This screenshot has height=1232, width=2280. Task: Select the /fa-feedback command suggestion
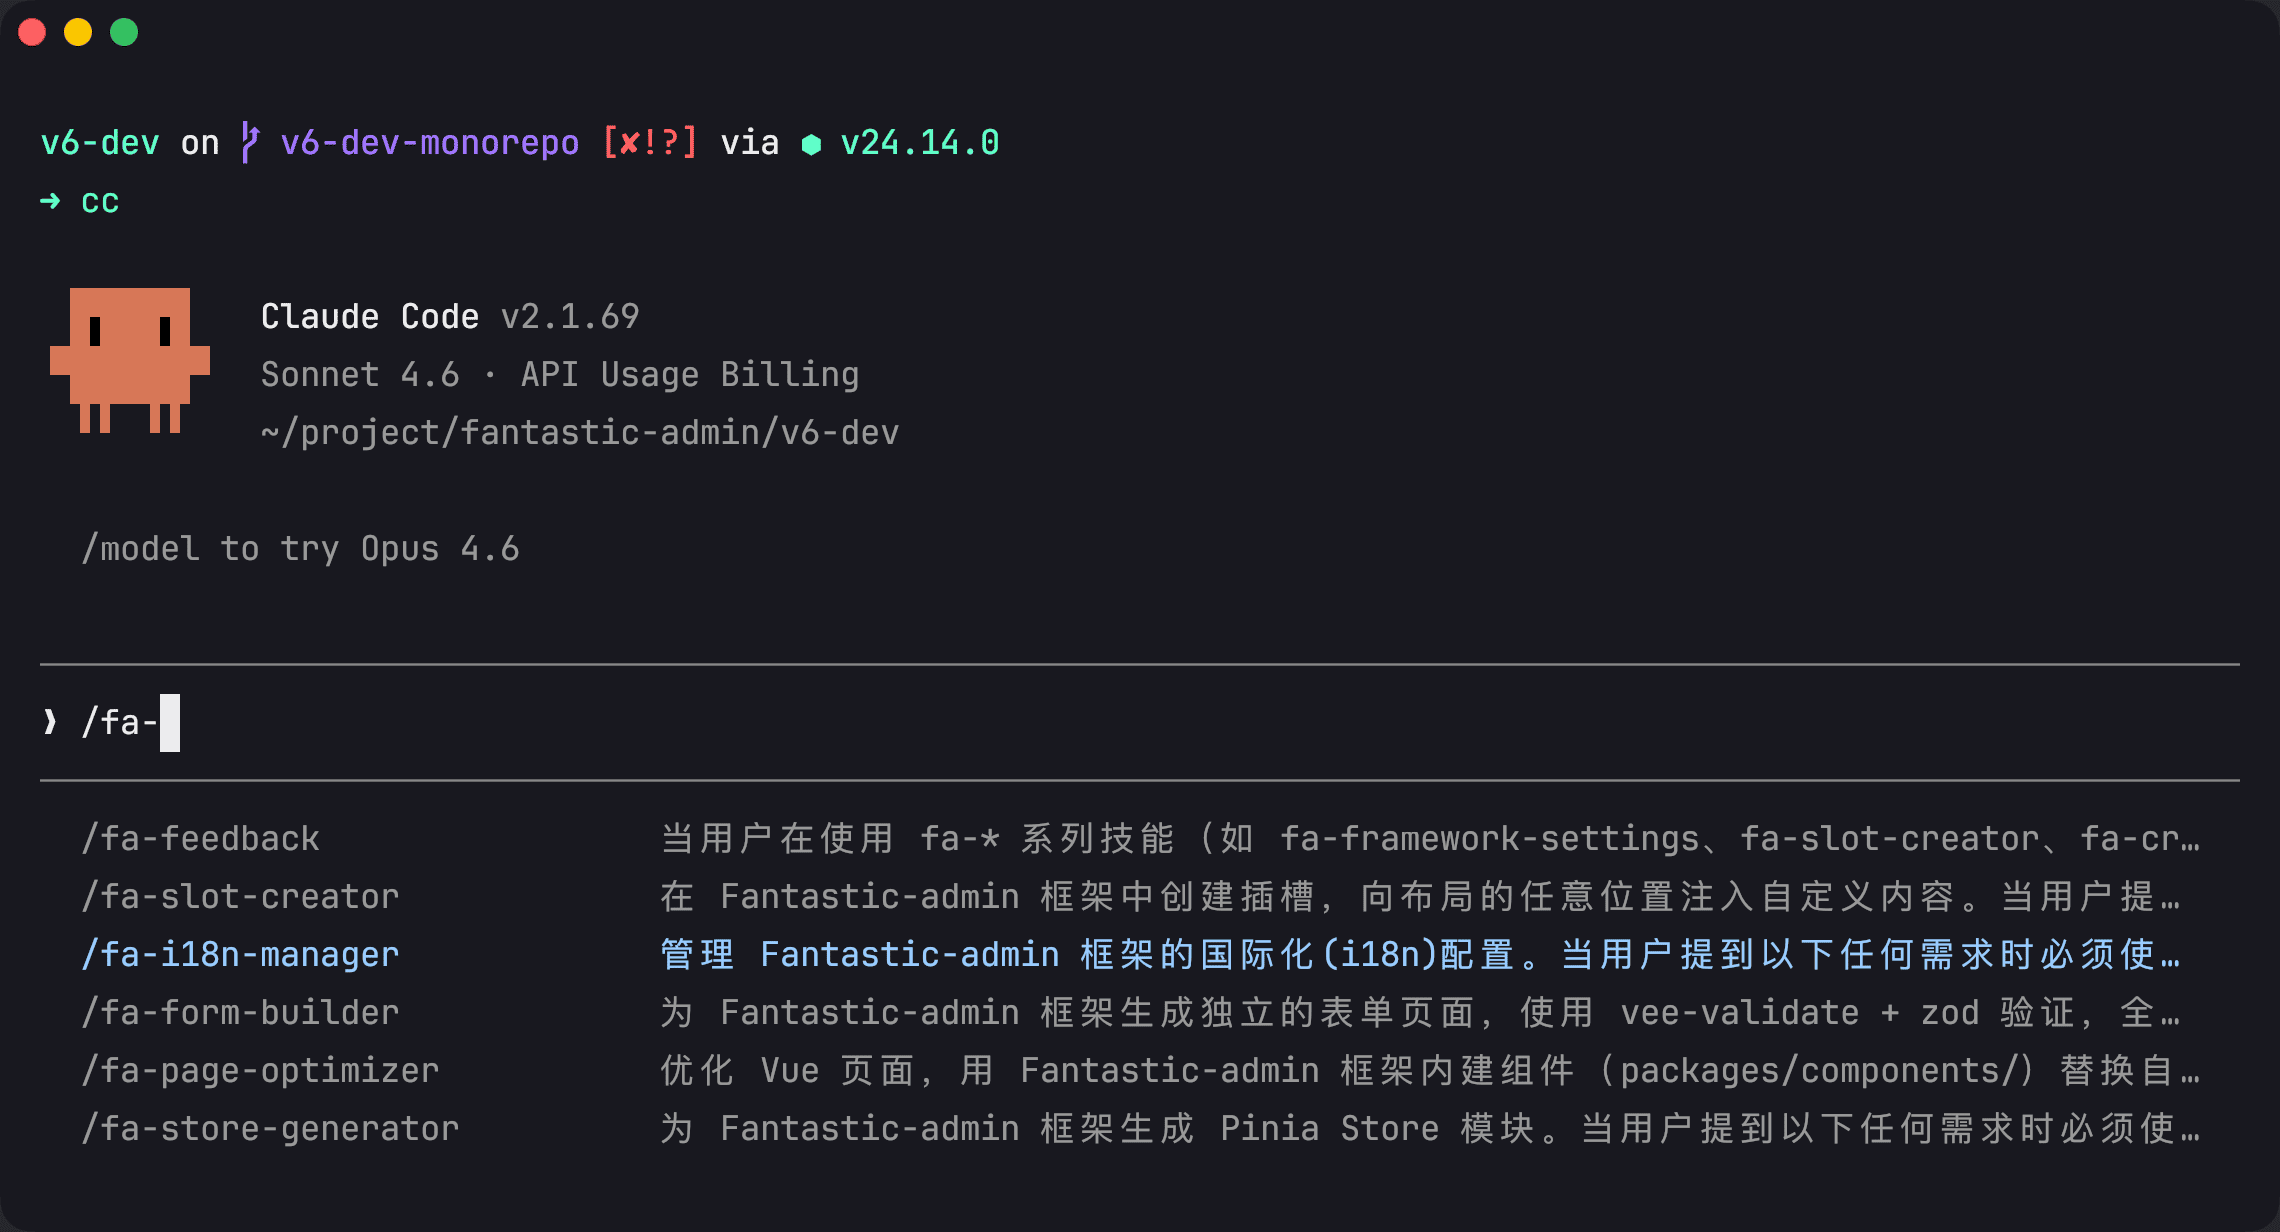pos(200,838)
